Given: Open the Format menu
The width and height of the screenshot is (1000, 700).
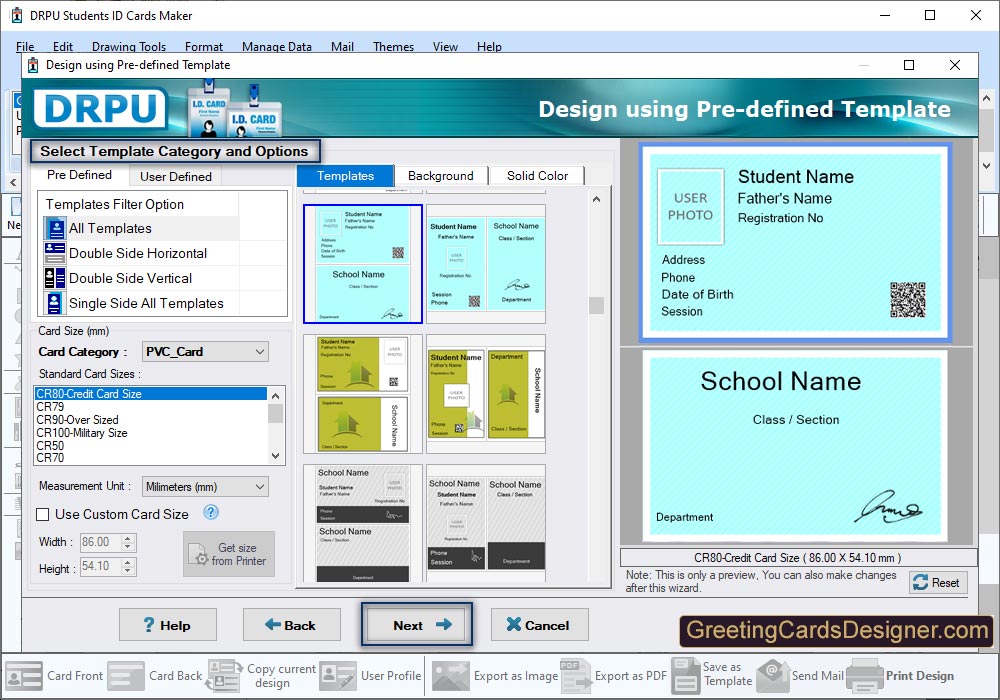Looking at the screenshot, I should pos(204,47).
